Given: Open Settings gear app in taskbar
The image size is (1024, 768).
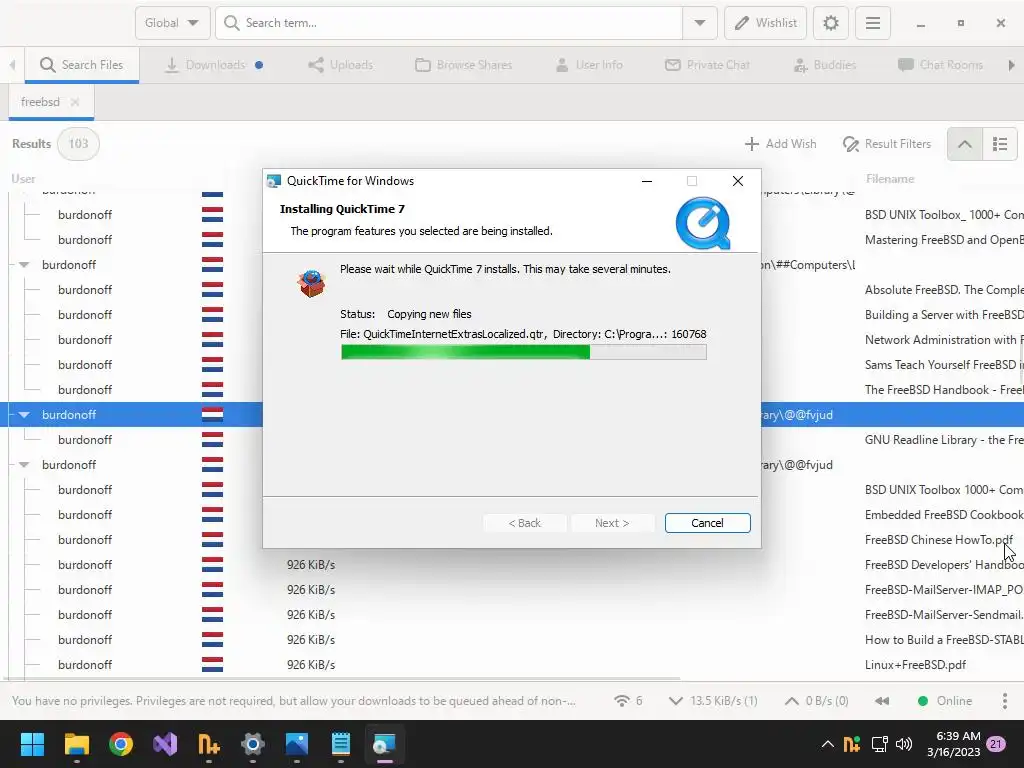Looking at the screenshot, I should pos(253,744).
